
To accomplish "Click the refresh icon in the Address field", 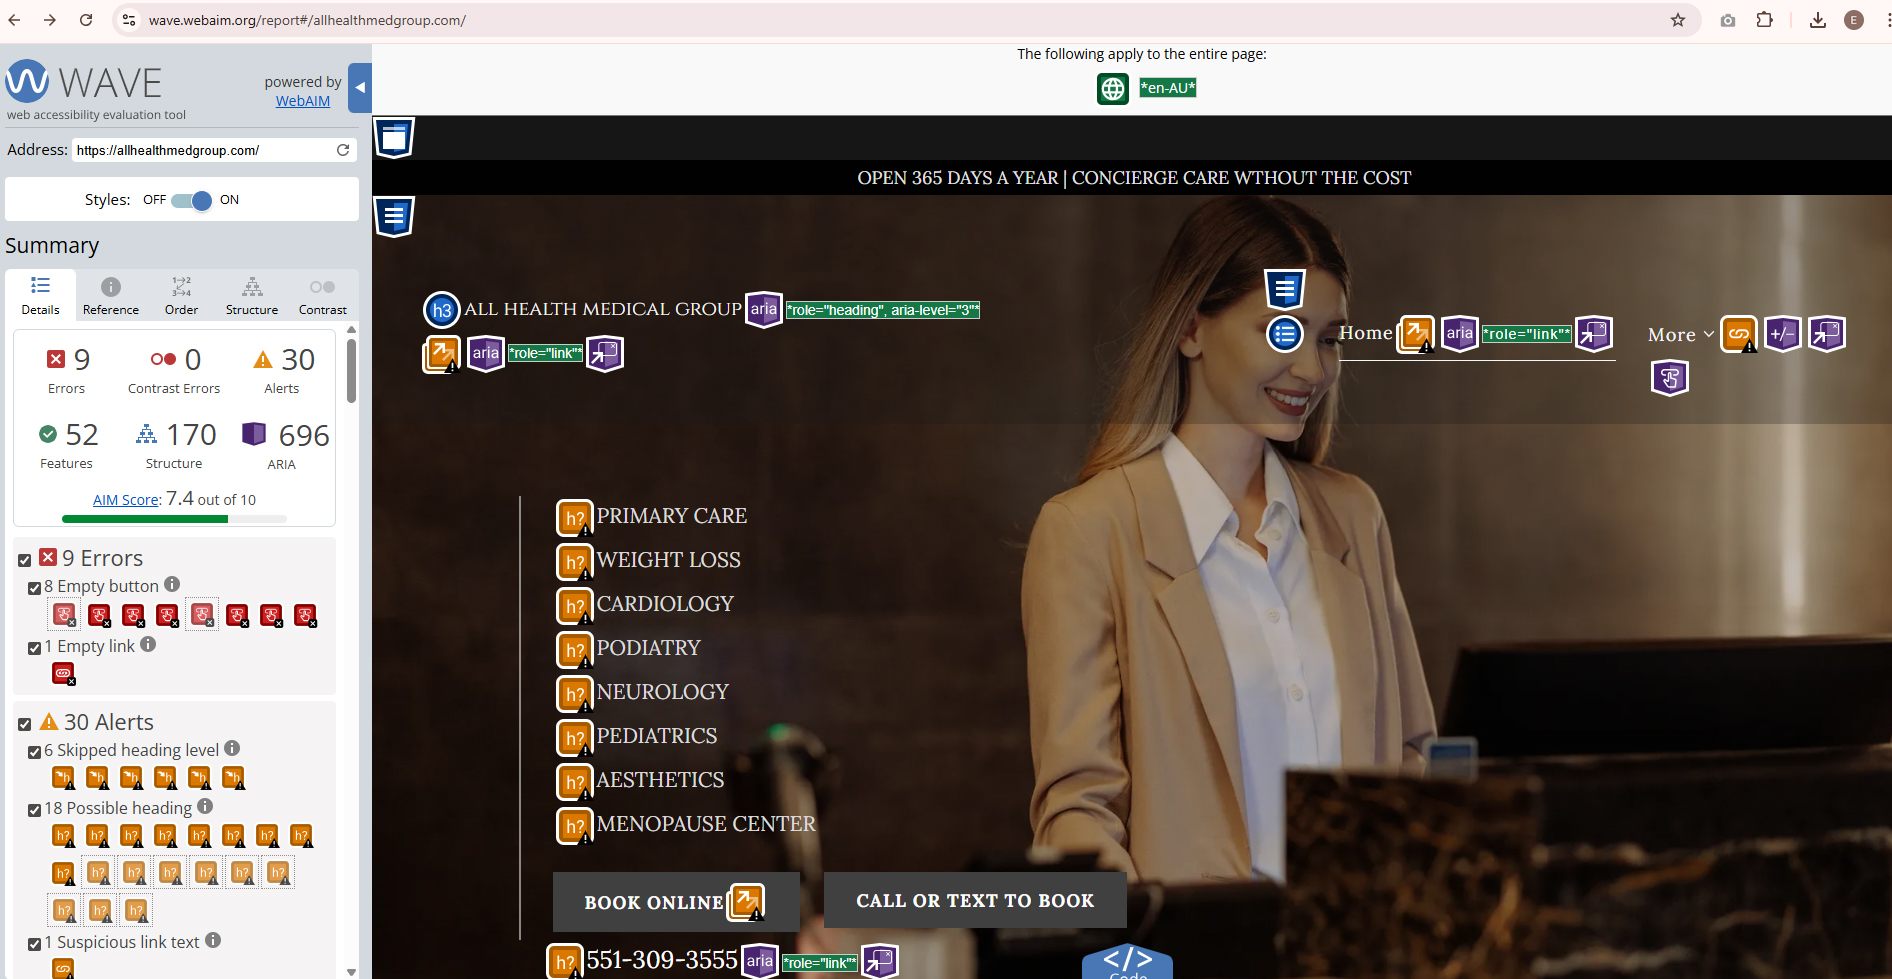I will tap(343, 149).
